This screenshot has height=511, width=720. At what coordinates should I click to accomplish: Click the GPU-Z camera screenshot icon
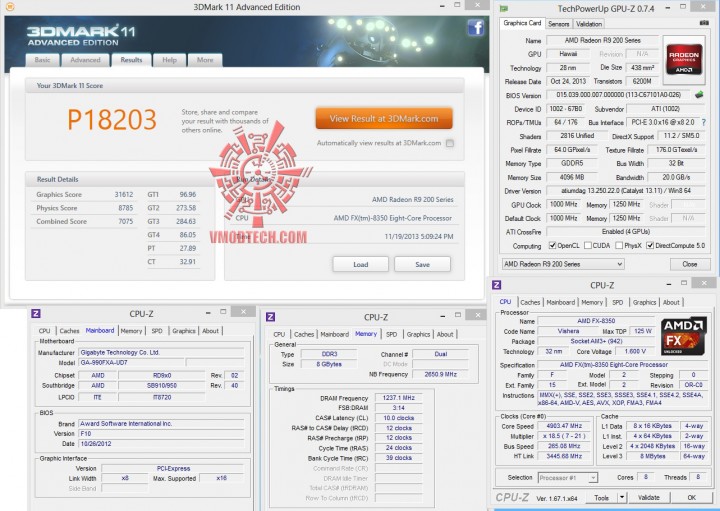click(703, 22)
